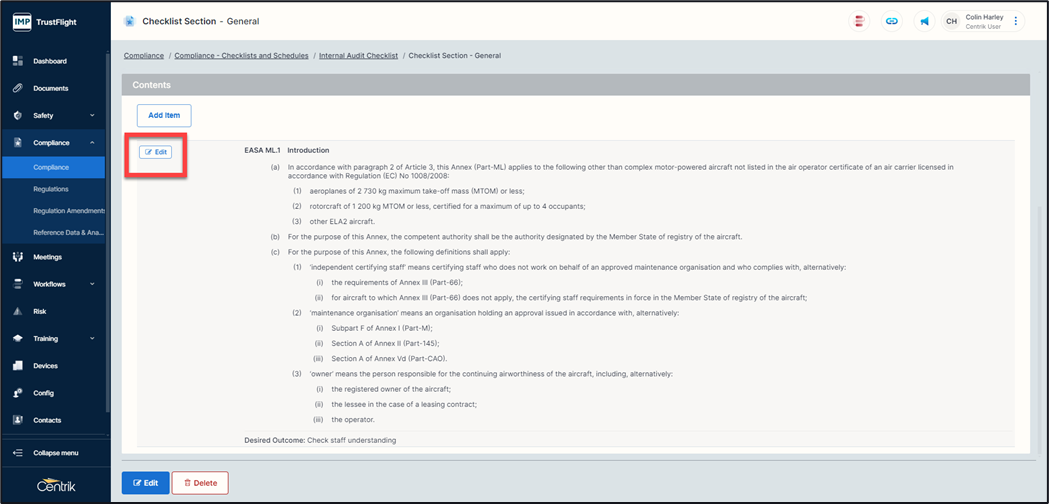Expand the Safety menu chevron
Screen dimensions: 1049x504
click(x=92, y=116)
